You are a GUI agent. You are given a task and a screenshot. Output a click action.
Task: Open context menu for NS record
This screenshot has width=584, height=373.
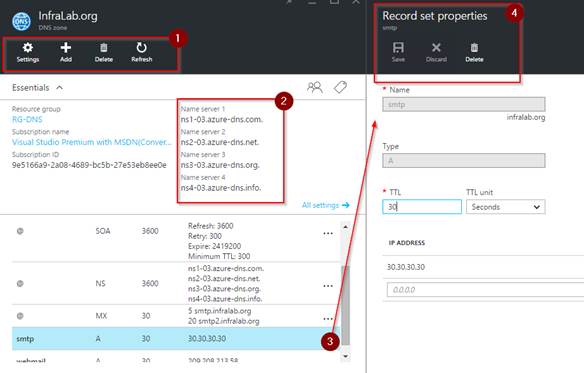(x=328, y=286)
